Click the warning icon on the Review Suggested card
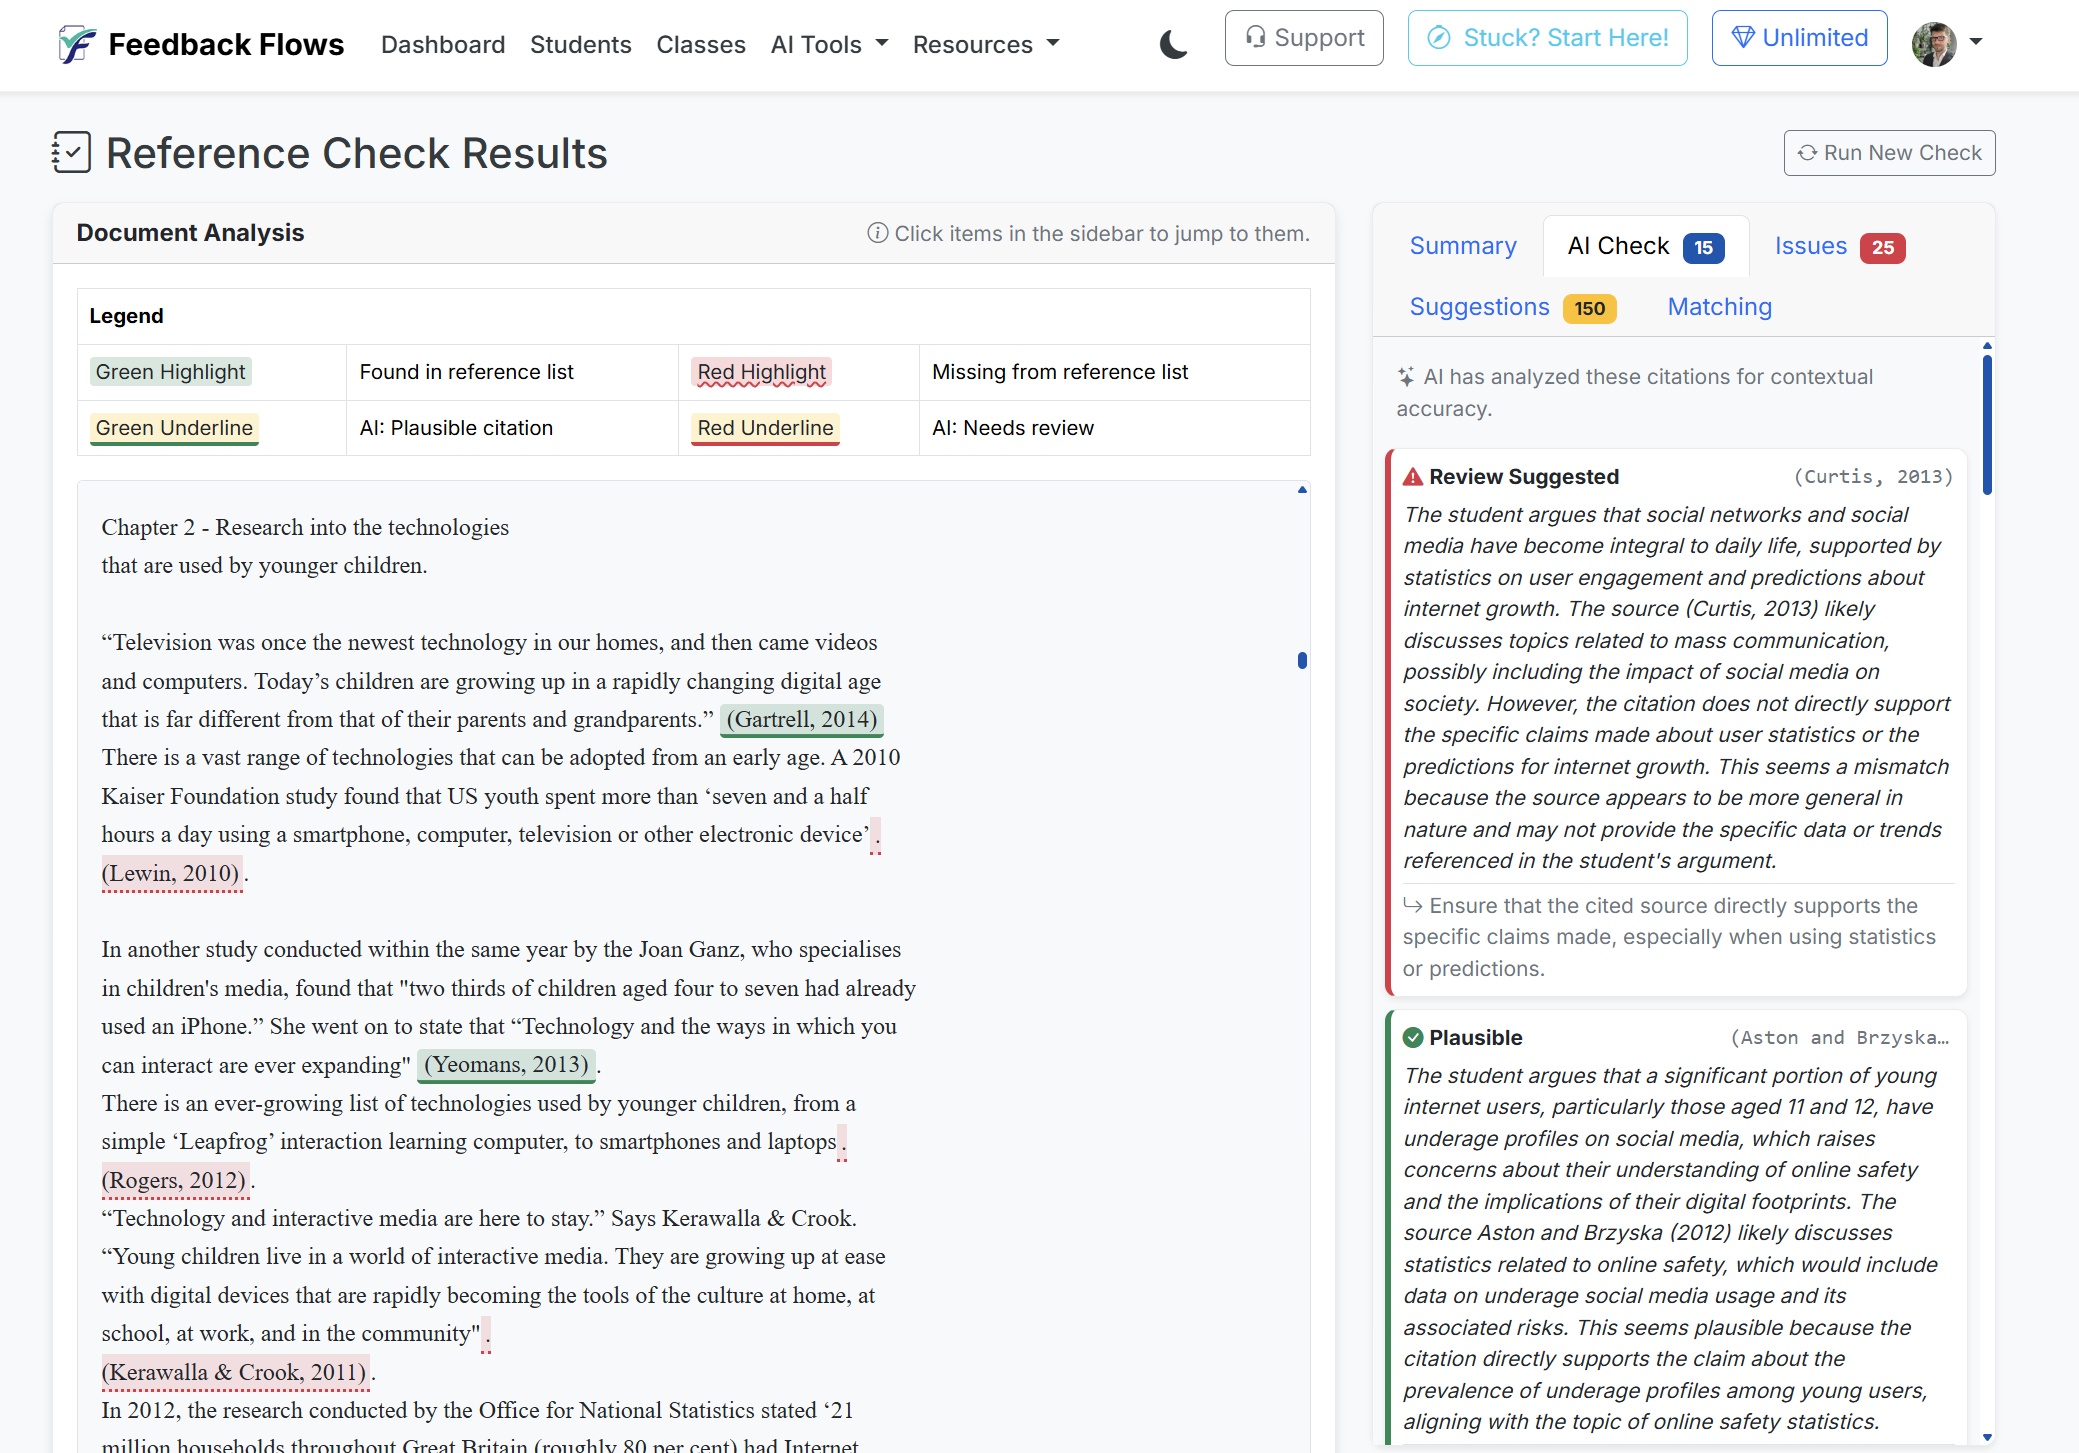The width and height of the screenshot is (2079, 1453). (x=1413, y=477)
